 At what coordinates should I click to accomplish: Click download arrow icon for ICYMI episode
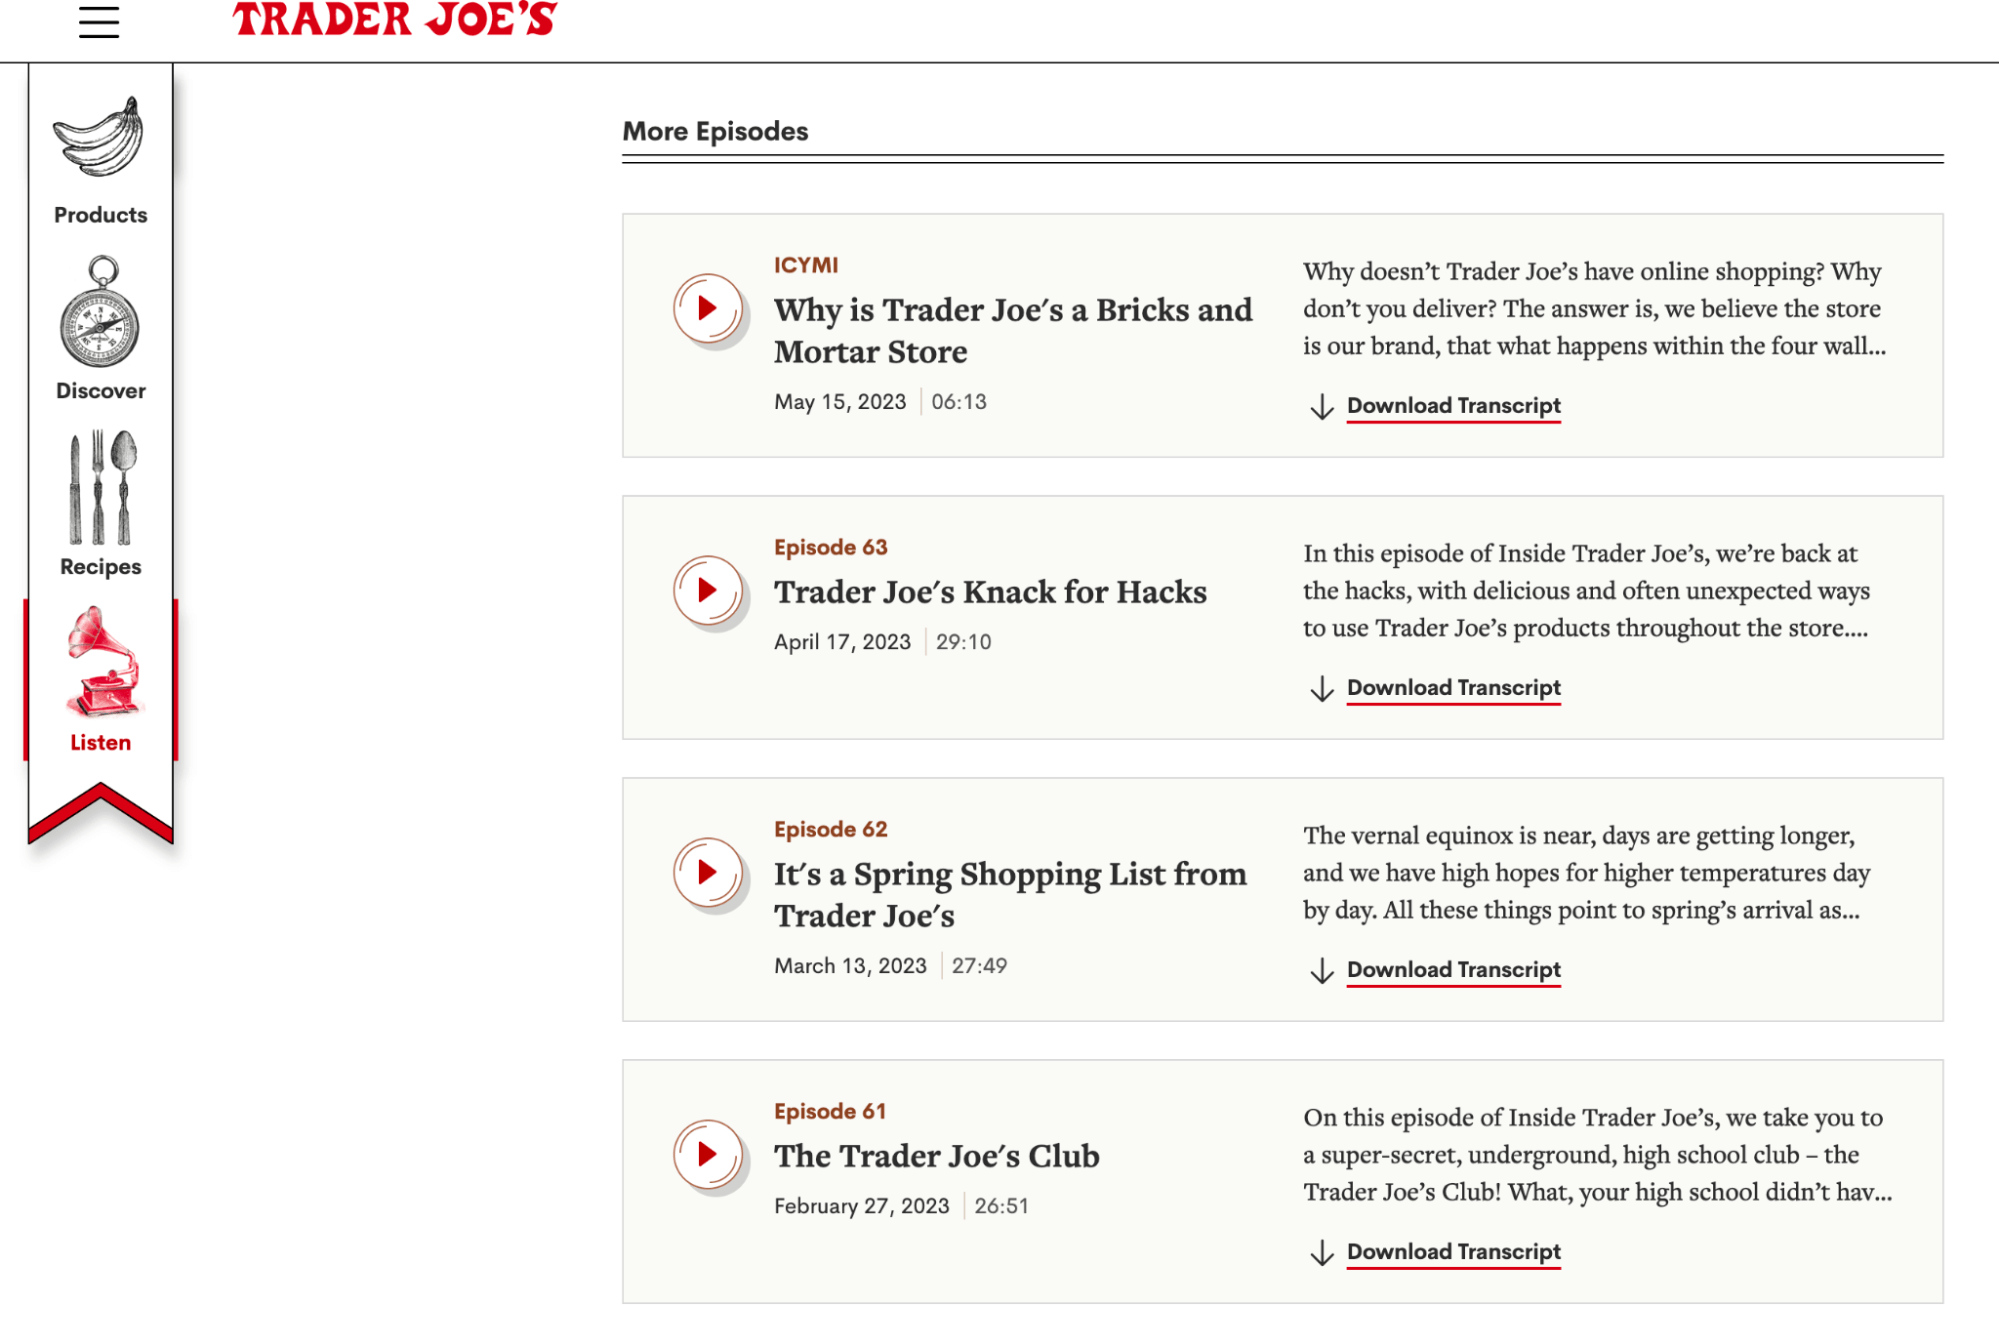coord(1322,407)
